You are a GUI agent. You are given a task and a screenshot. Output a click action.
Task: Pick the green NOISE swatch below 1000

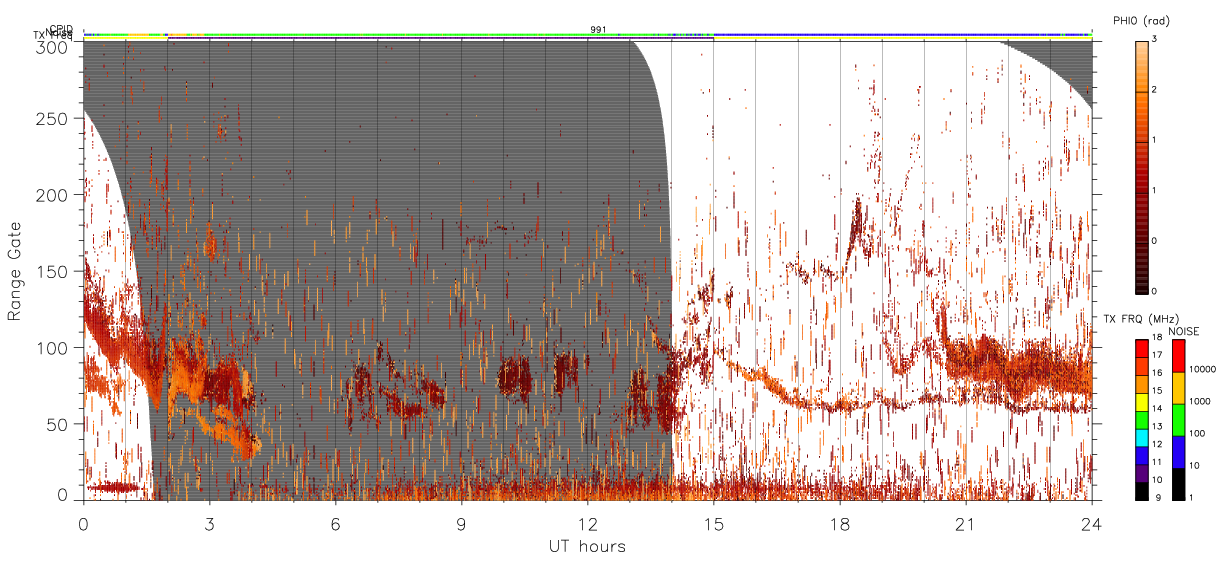1179,420
